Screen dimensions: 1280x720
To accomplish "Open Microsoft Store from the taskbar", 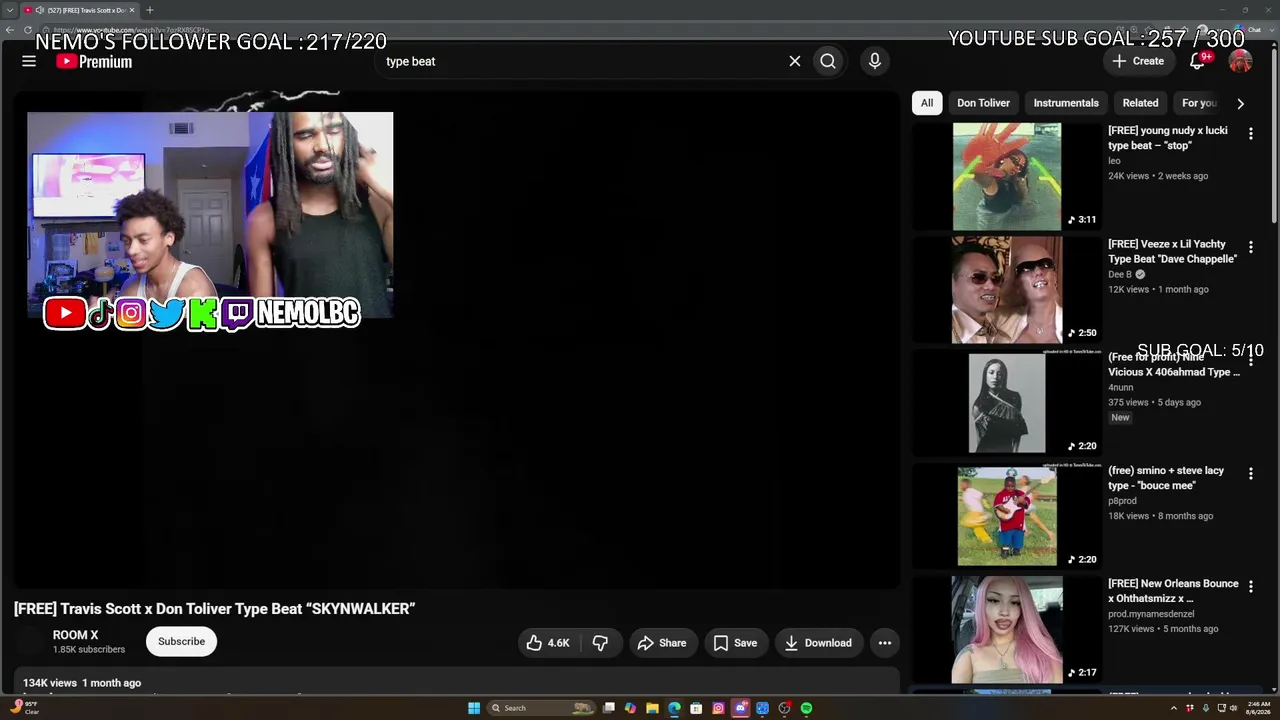I will pos(696,708).
